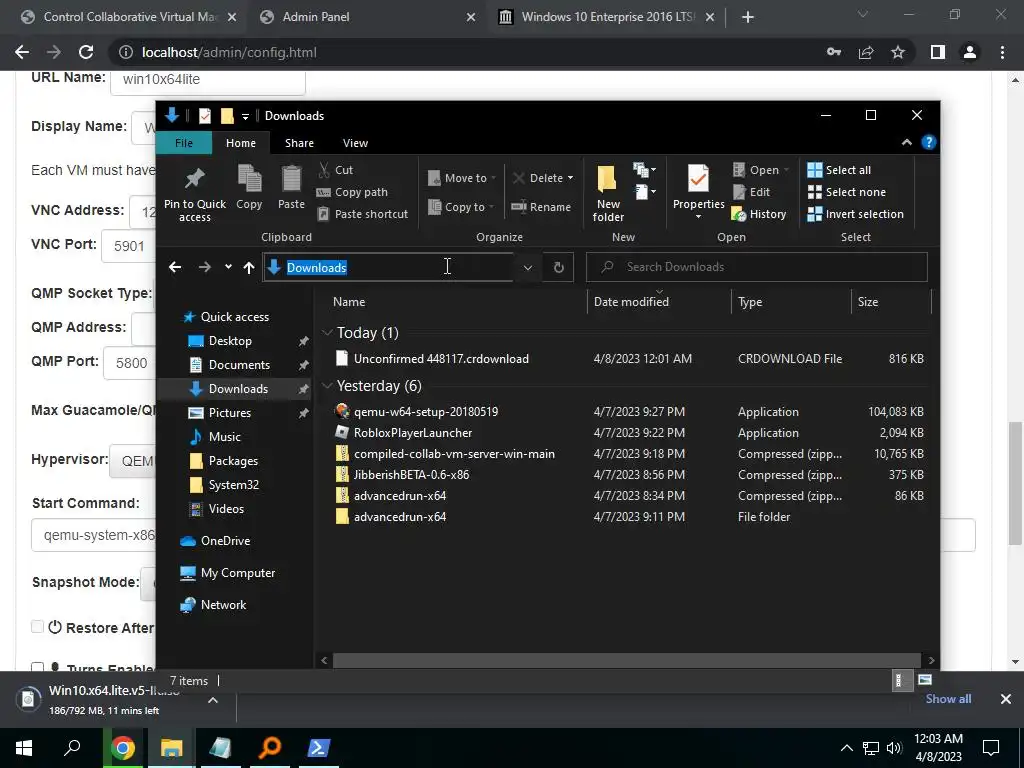Image resolution: width=1024 pixels, height=768 pixels.
Task: Click the Paste icon in the ribbon
Action: (291, 187)
